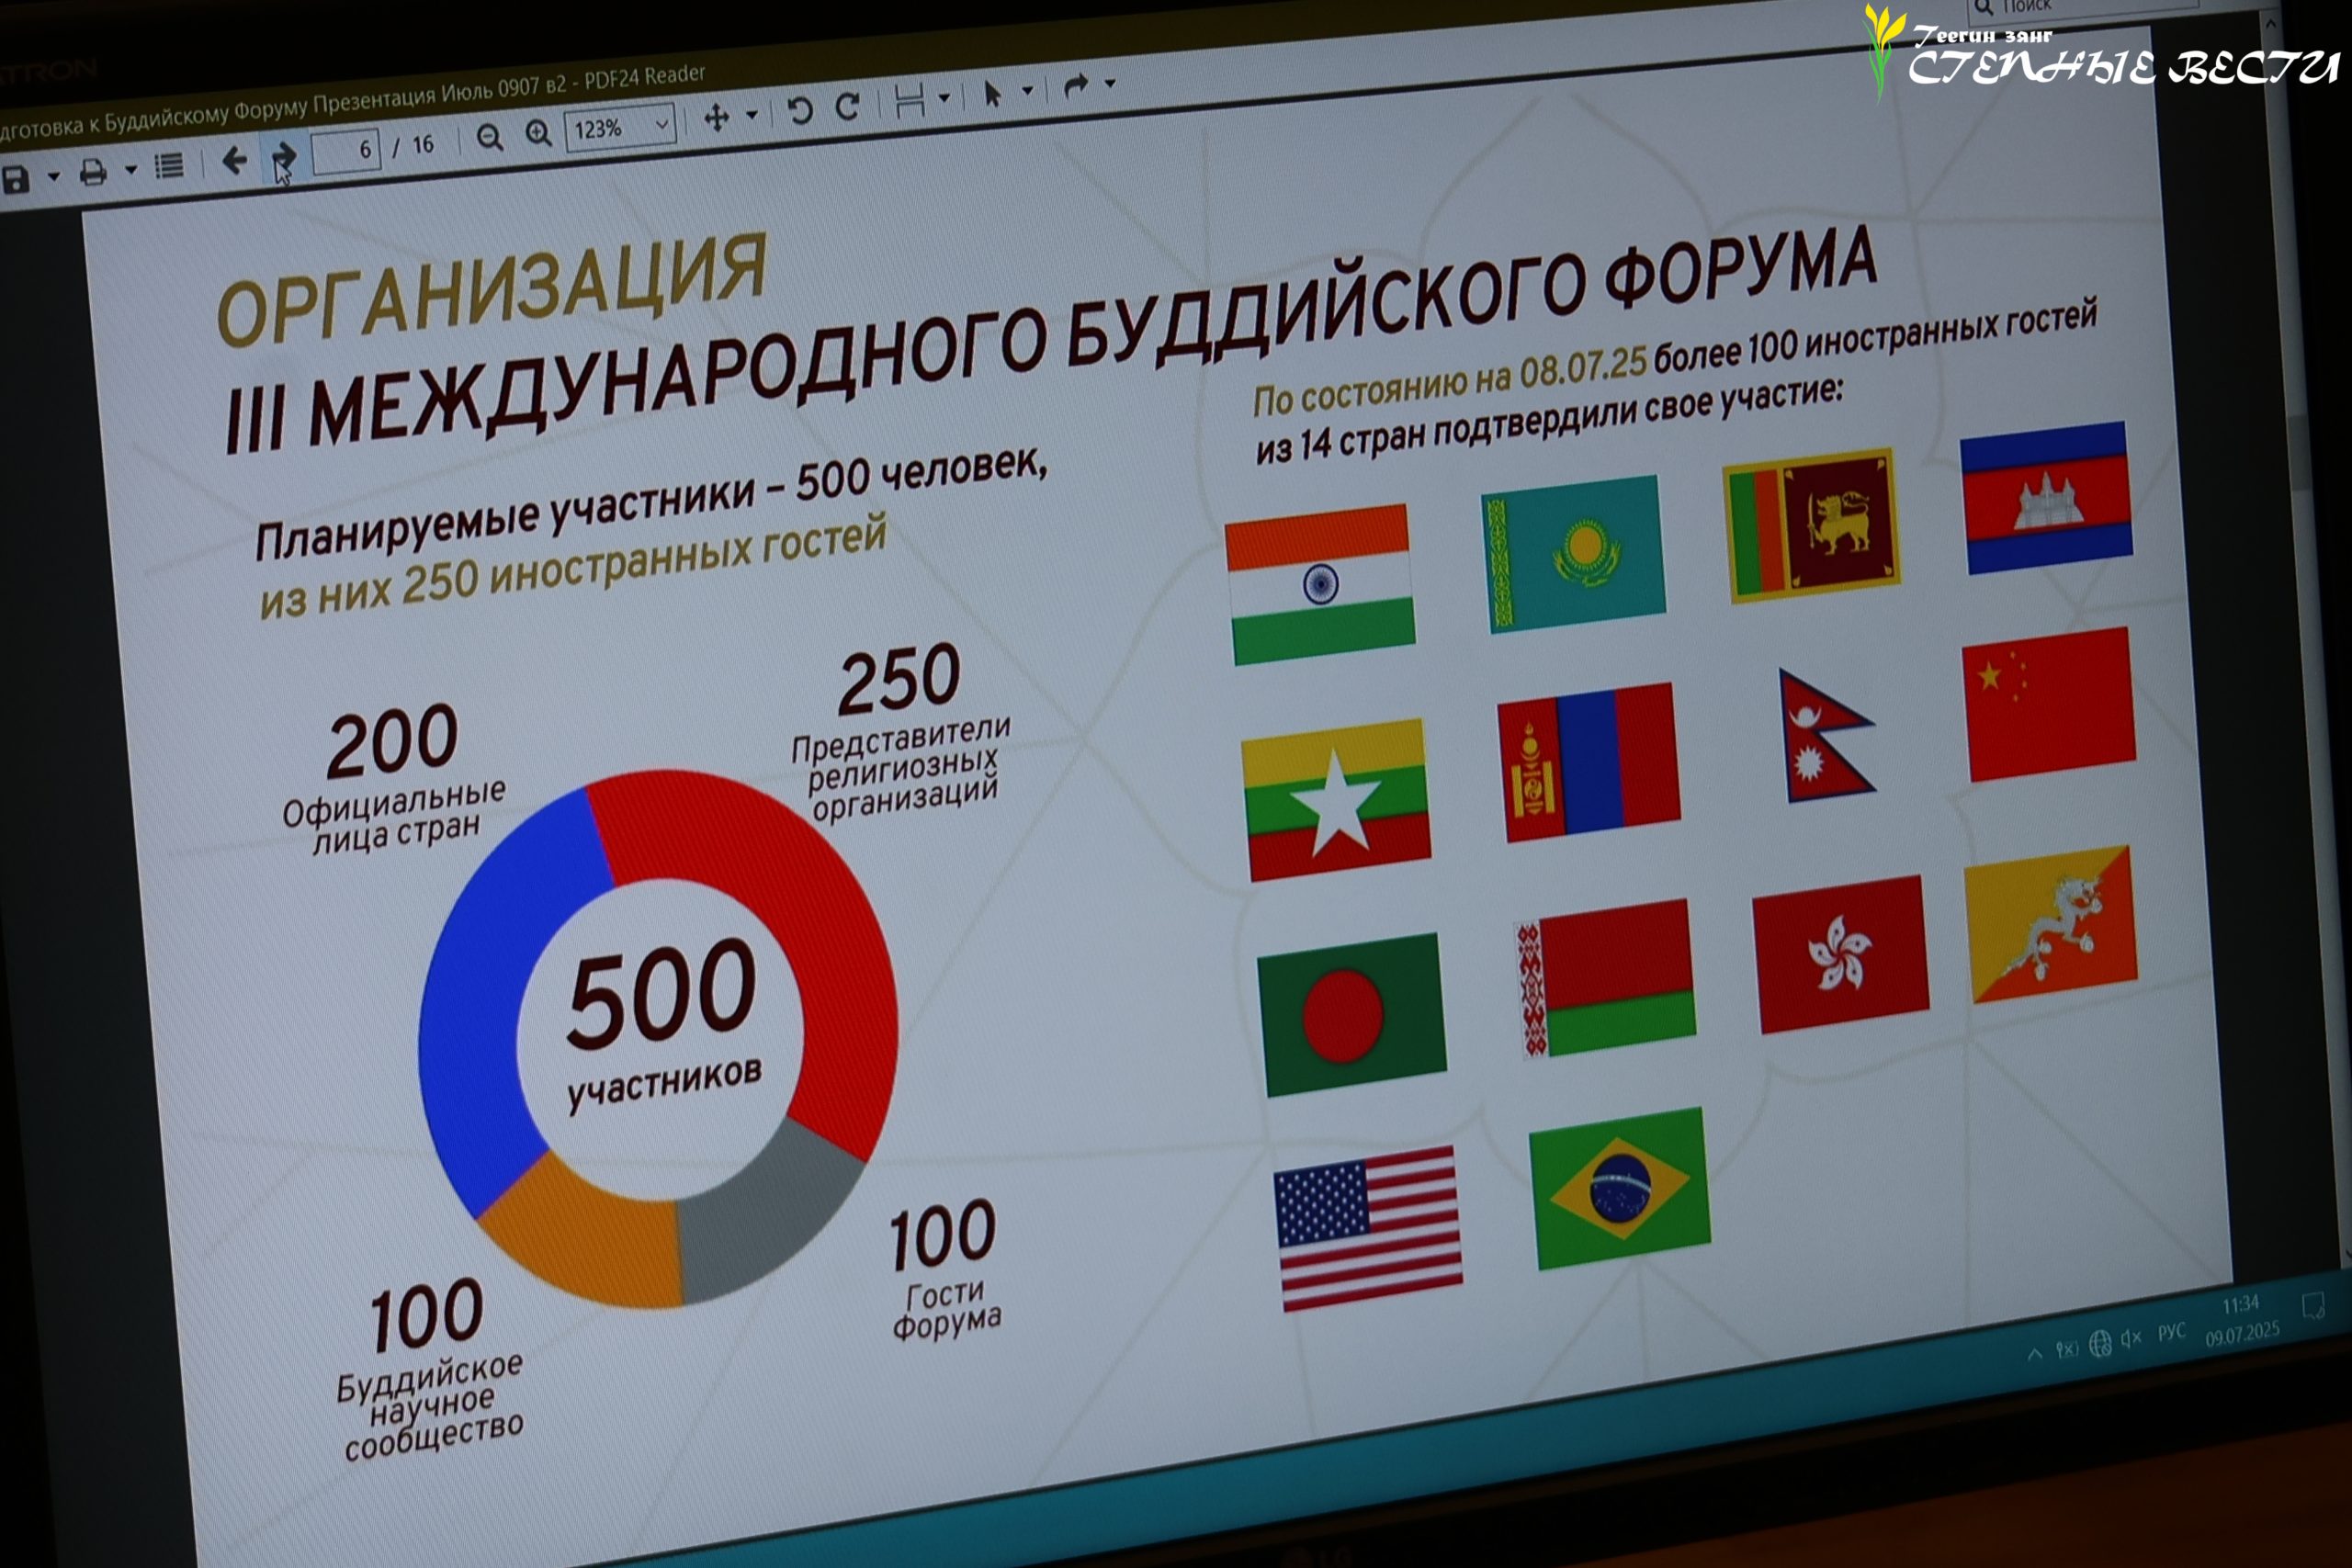The image size is (2352, 1568).
Task: Rotate the page clockwise
Action: [848, 106]
